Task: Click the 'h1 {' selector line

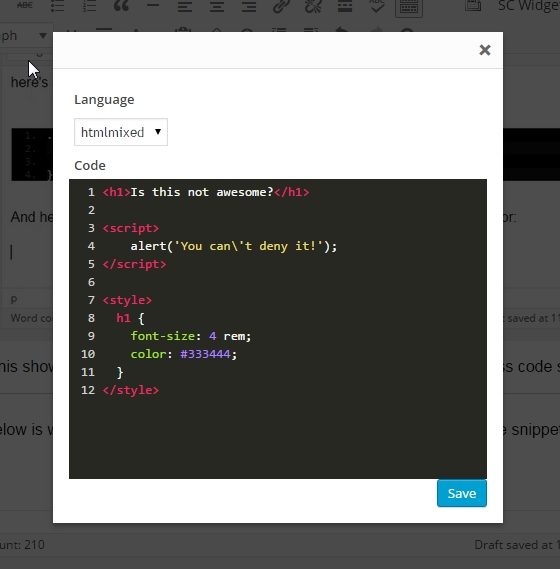Action: click(130, 318)
